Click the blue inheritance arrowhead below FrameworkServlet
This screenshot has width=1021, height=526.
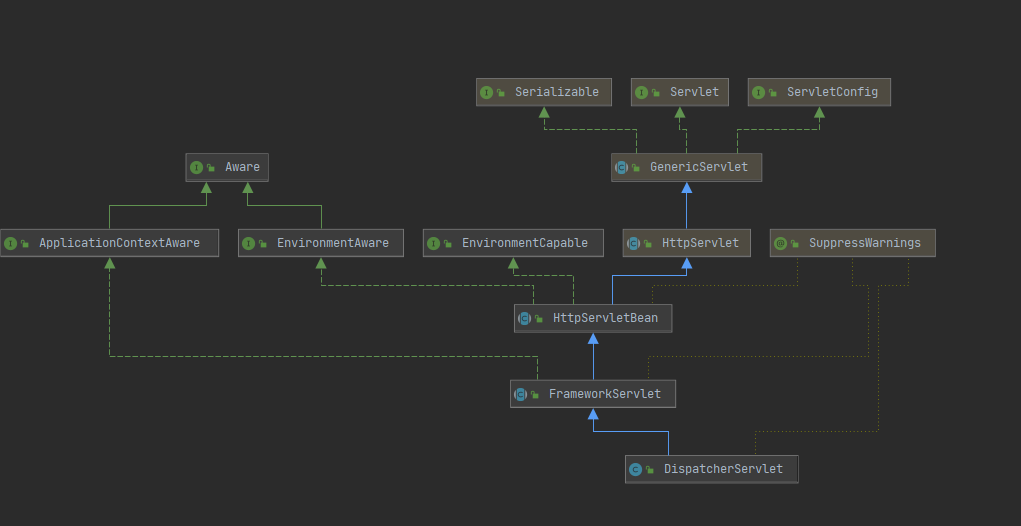click(x=593, y=414)
